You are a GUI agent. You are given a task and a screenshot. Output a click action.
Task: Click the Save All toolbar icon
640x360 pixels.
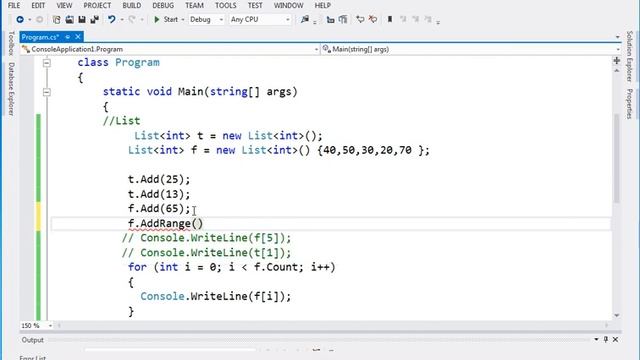(95, 19)
